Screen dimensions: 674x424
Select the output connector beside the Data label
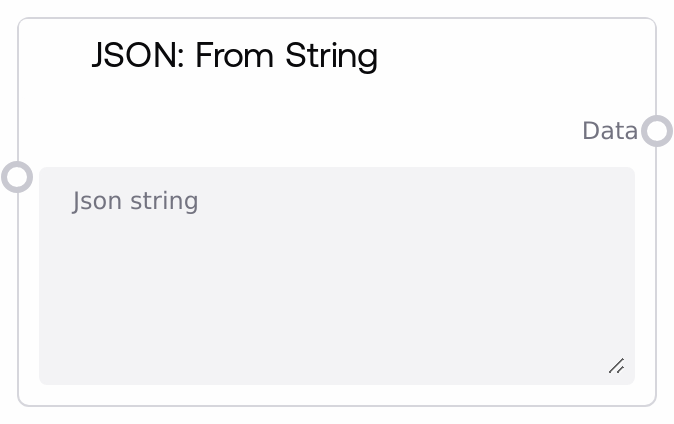click(x=657, y=131)
